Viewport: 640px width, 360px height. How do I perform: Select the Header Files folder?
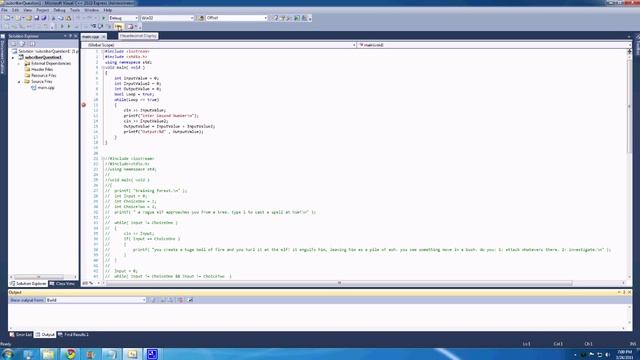click(42, 70)
